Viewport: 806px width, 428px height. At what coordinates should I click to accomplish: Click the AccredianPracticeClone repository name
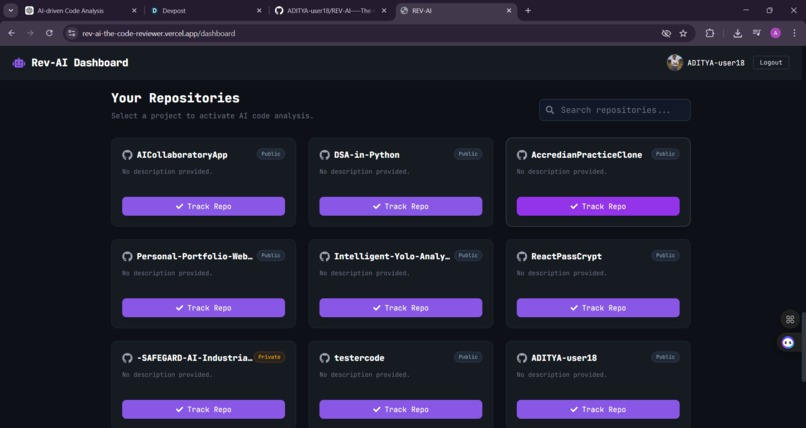click(x=587, y=155)
